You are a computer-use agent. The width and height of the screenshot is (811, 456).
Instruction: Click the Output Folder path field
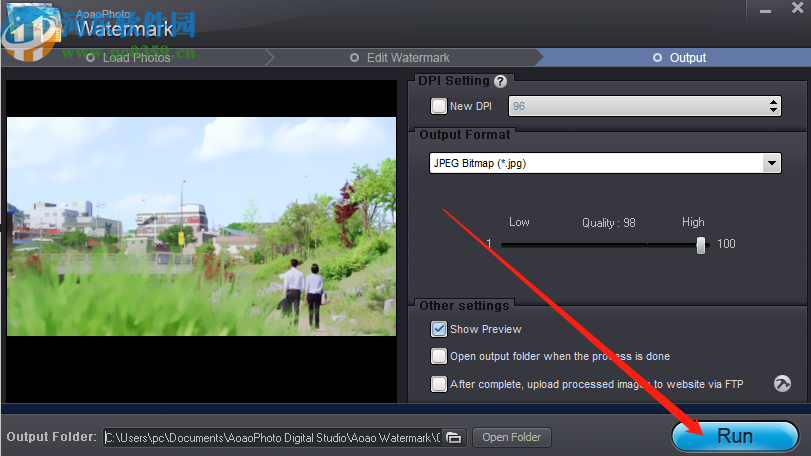click(x=274, y=437)
